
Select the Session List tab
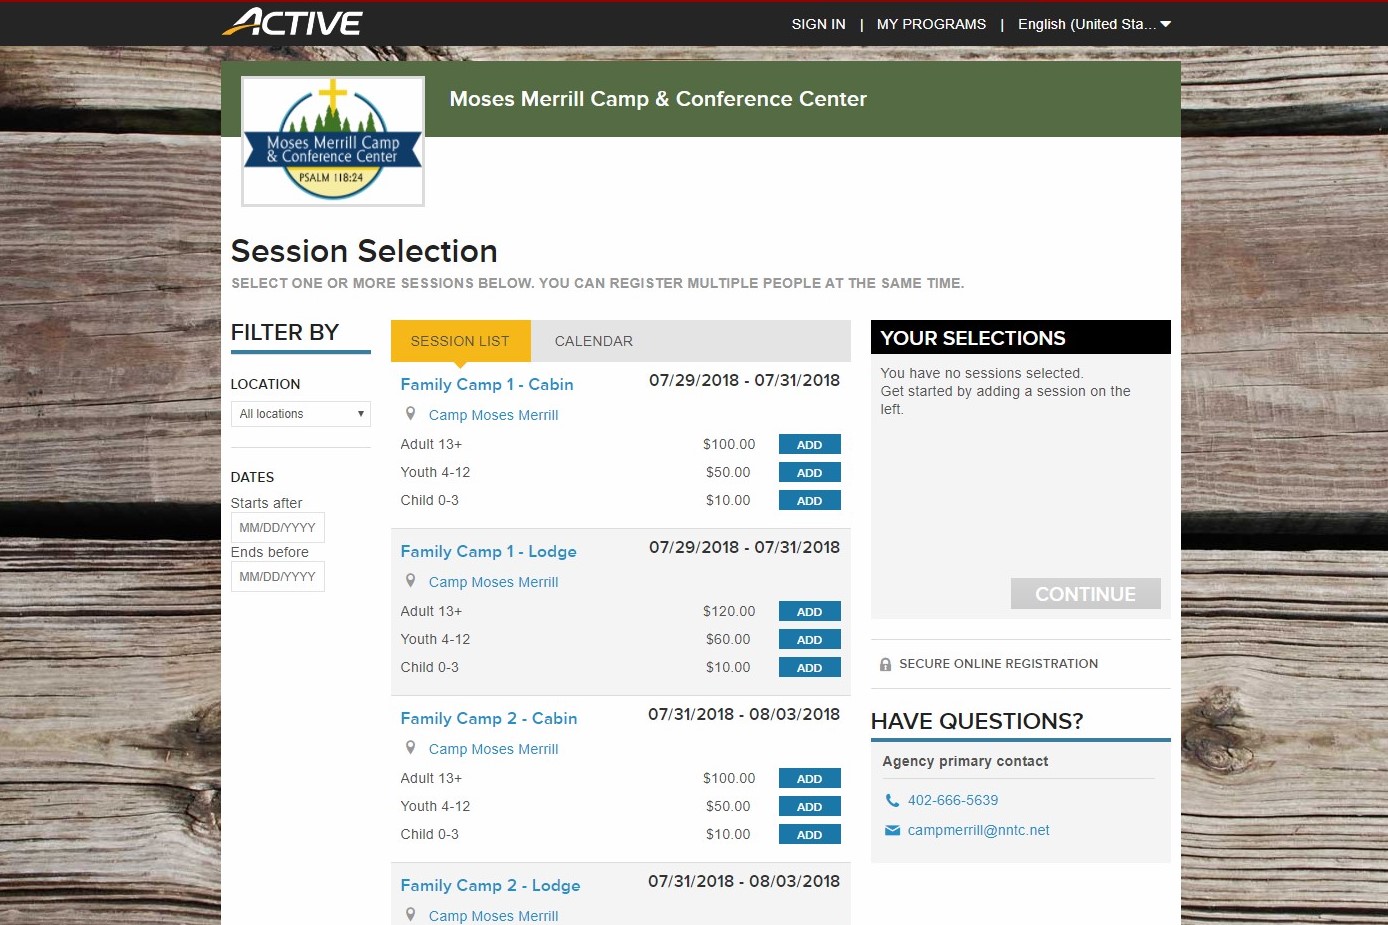(460, 341)
